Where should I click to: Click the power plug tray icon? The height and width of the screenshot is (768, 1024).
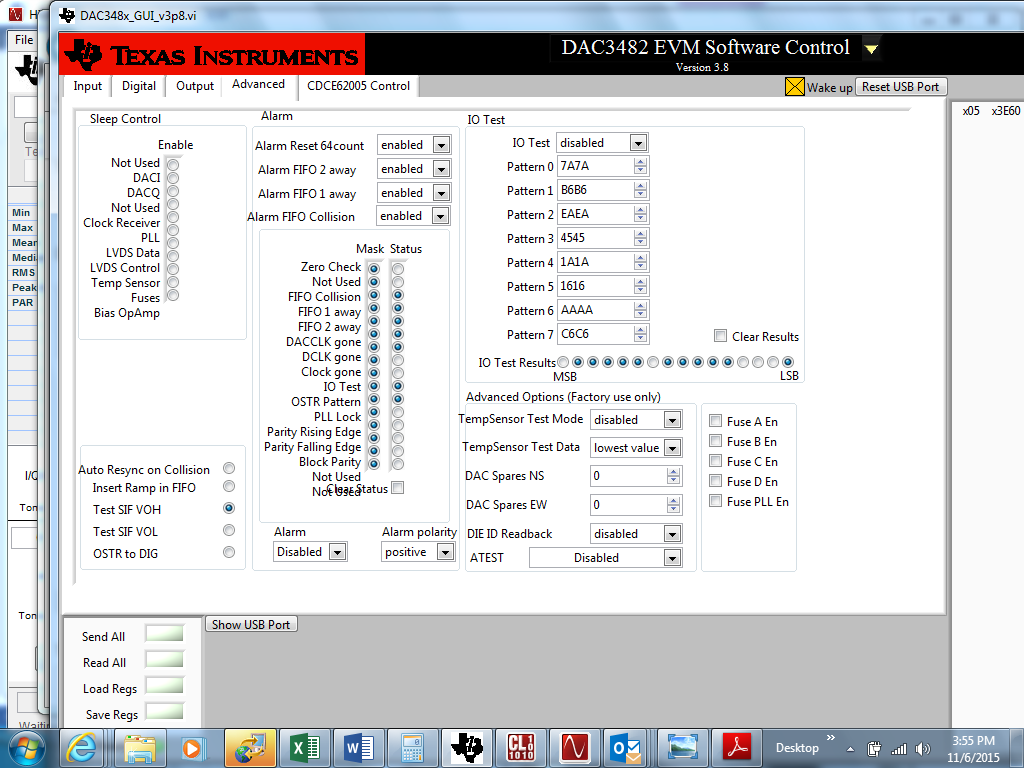pyautogui.click(x=874, y=749)
